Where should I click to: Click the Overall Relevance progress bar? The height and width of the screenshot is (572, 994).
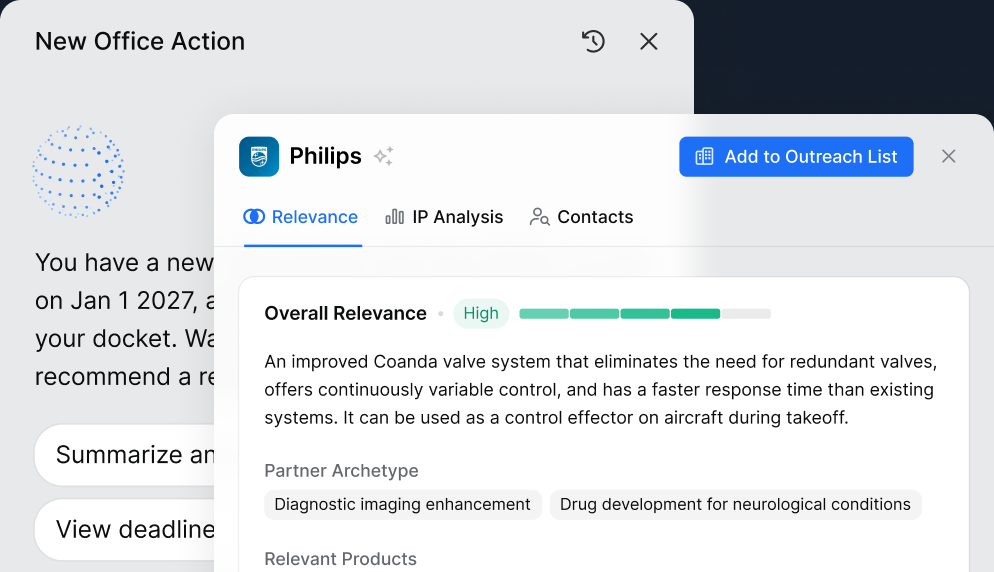point(645,314)
